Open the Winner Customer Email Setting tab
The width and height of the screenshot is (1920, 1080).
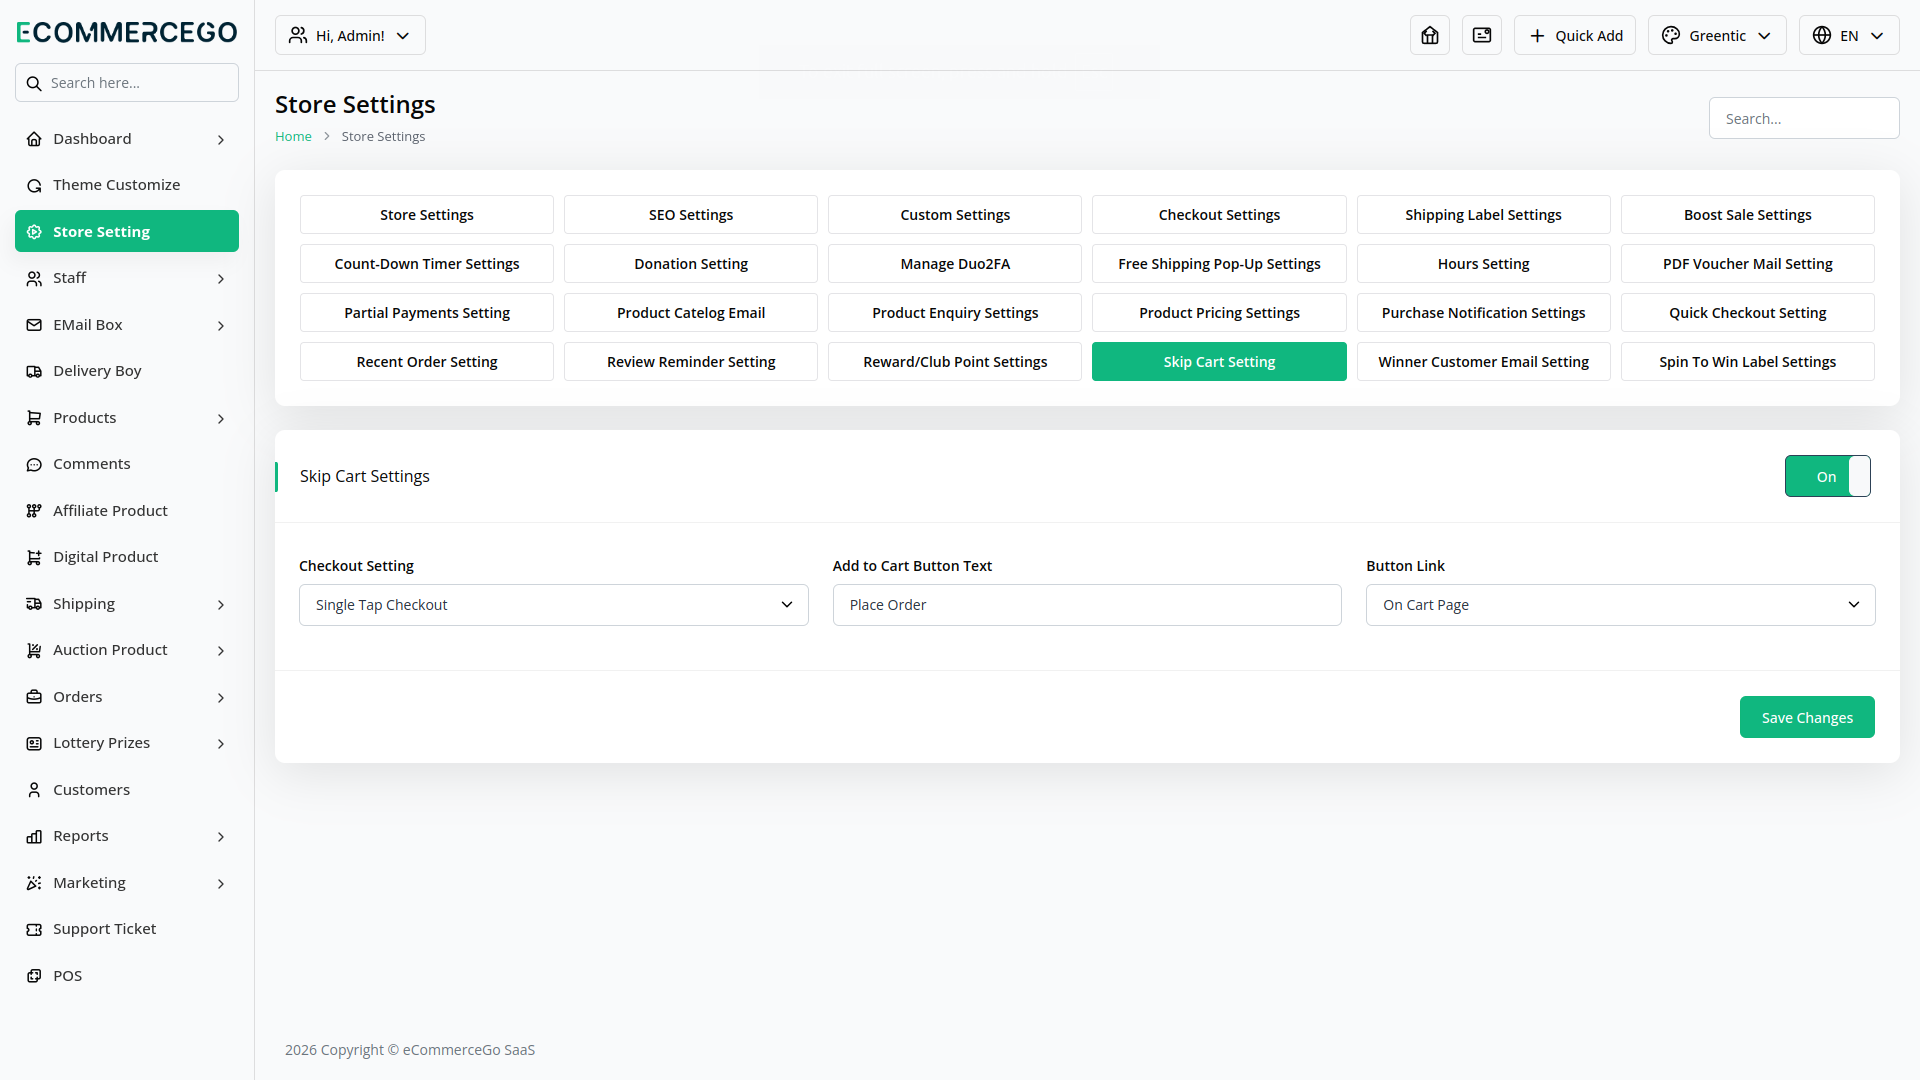[1484, 362]
